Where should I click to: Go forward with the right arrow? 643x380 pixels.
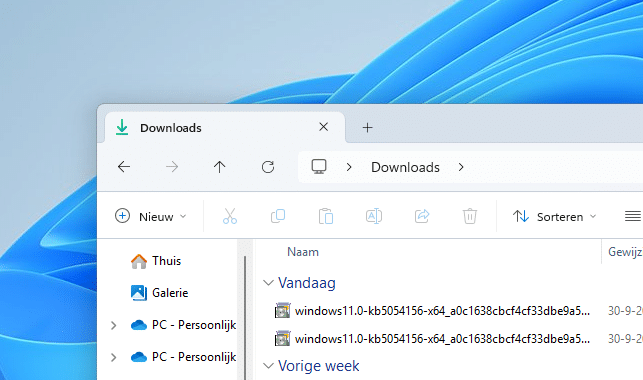[172, 167]
